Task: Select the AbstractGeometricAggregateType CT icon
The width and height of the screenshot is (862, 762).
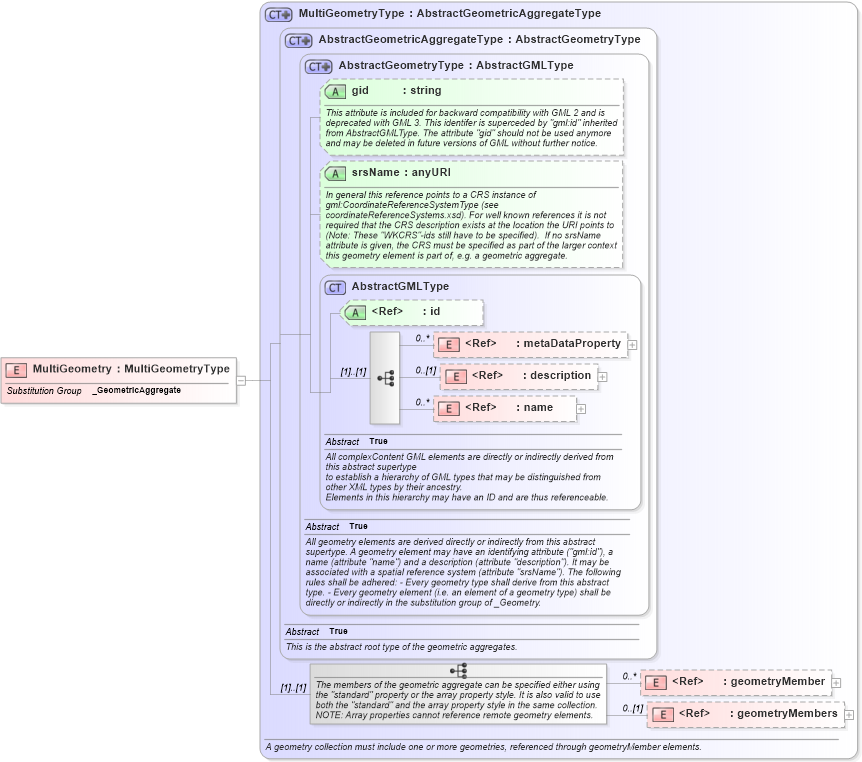Action: point(296,40)
